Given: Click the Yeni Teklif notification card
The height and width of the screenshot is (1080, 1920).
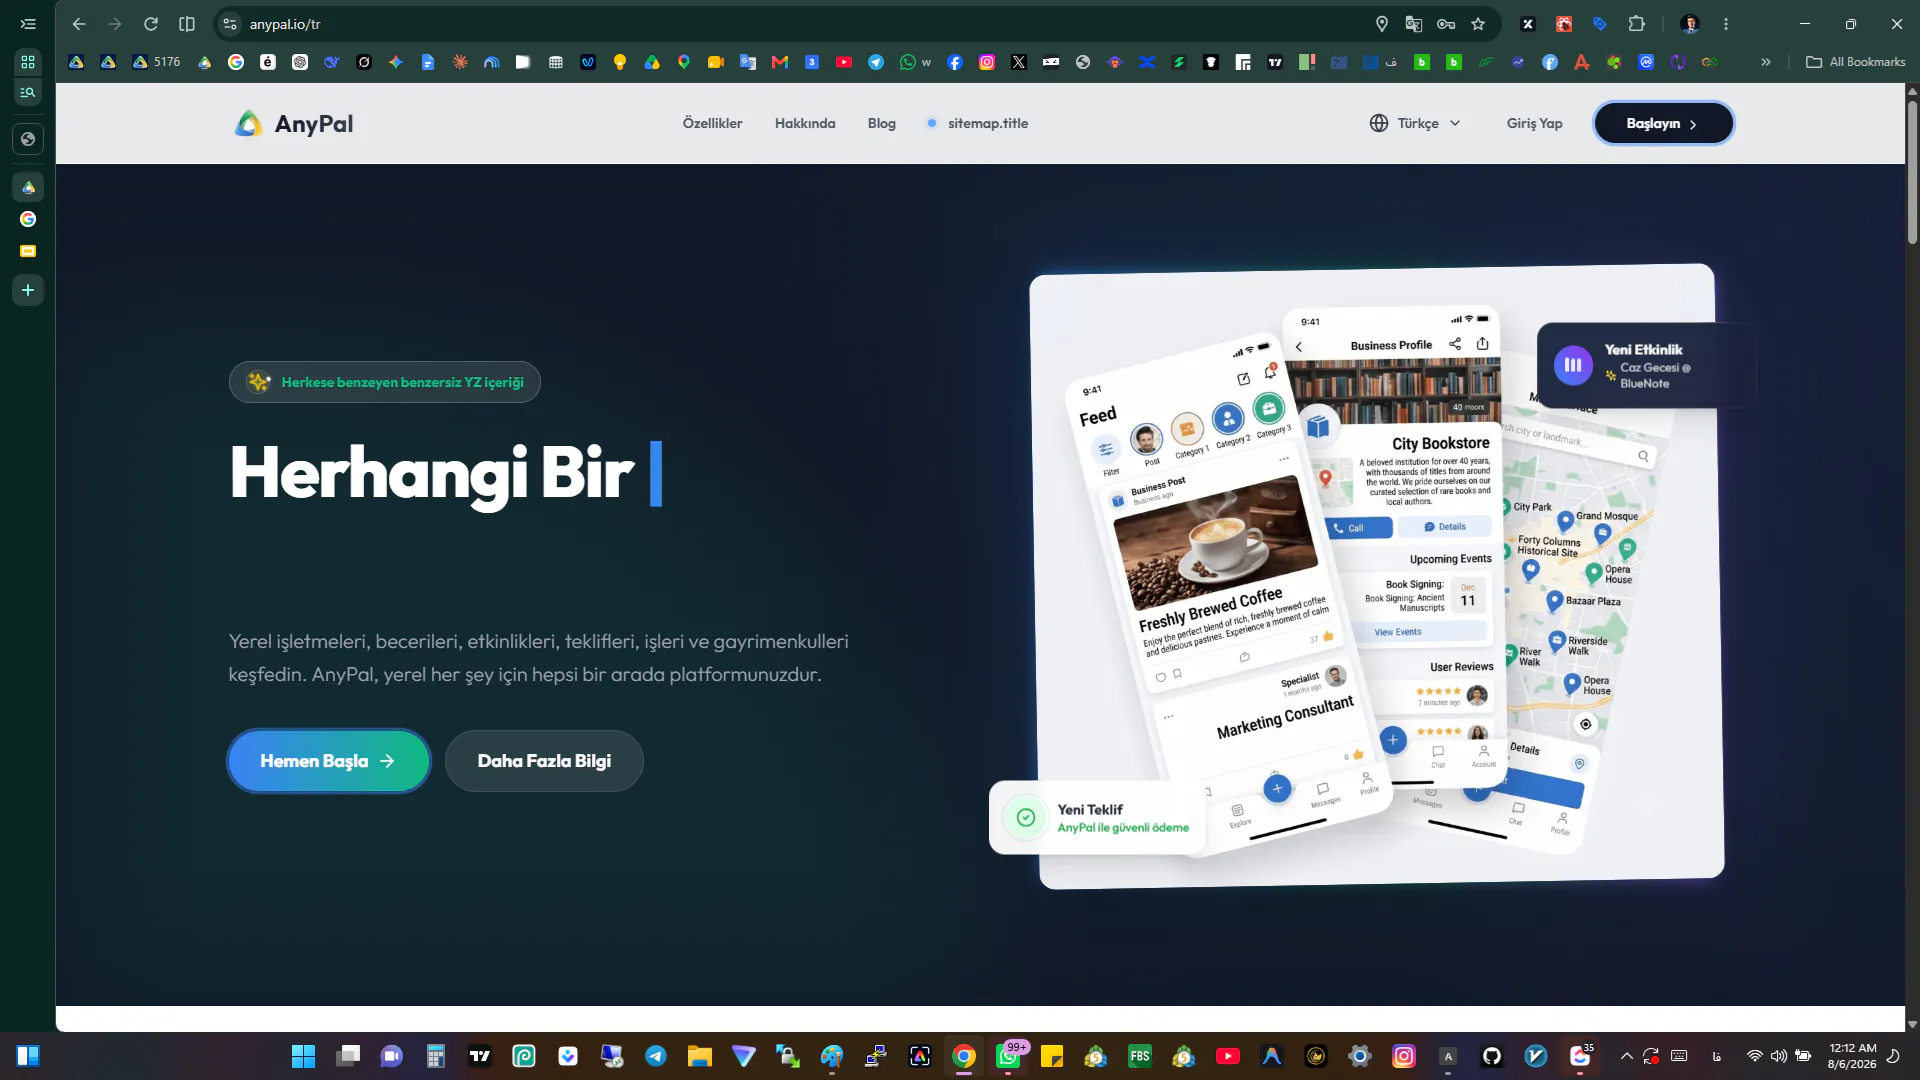Looking at the screenshot, I should 1097,817.
